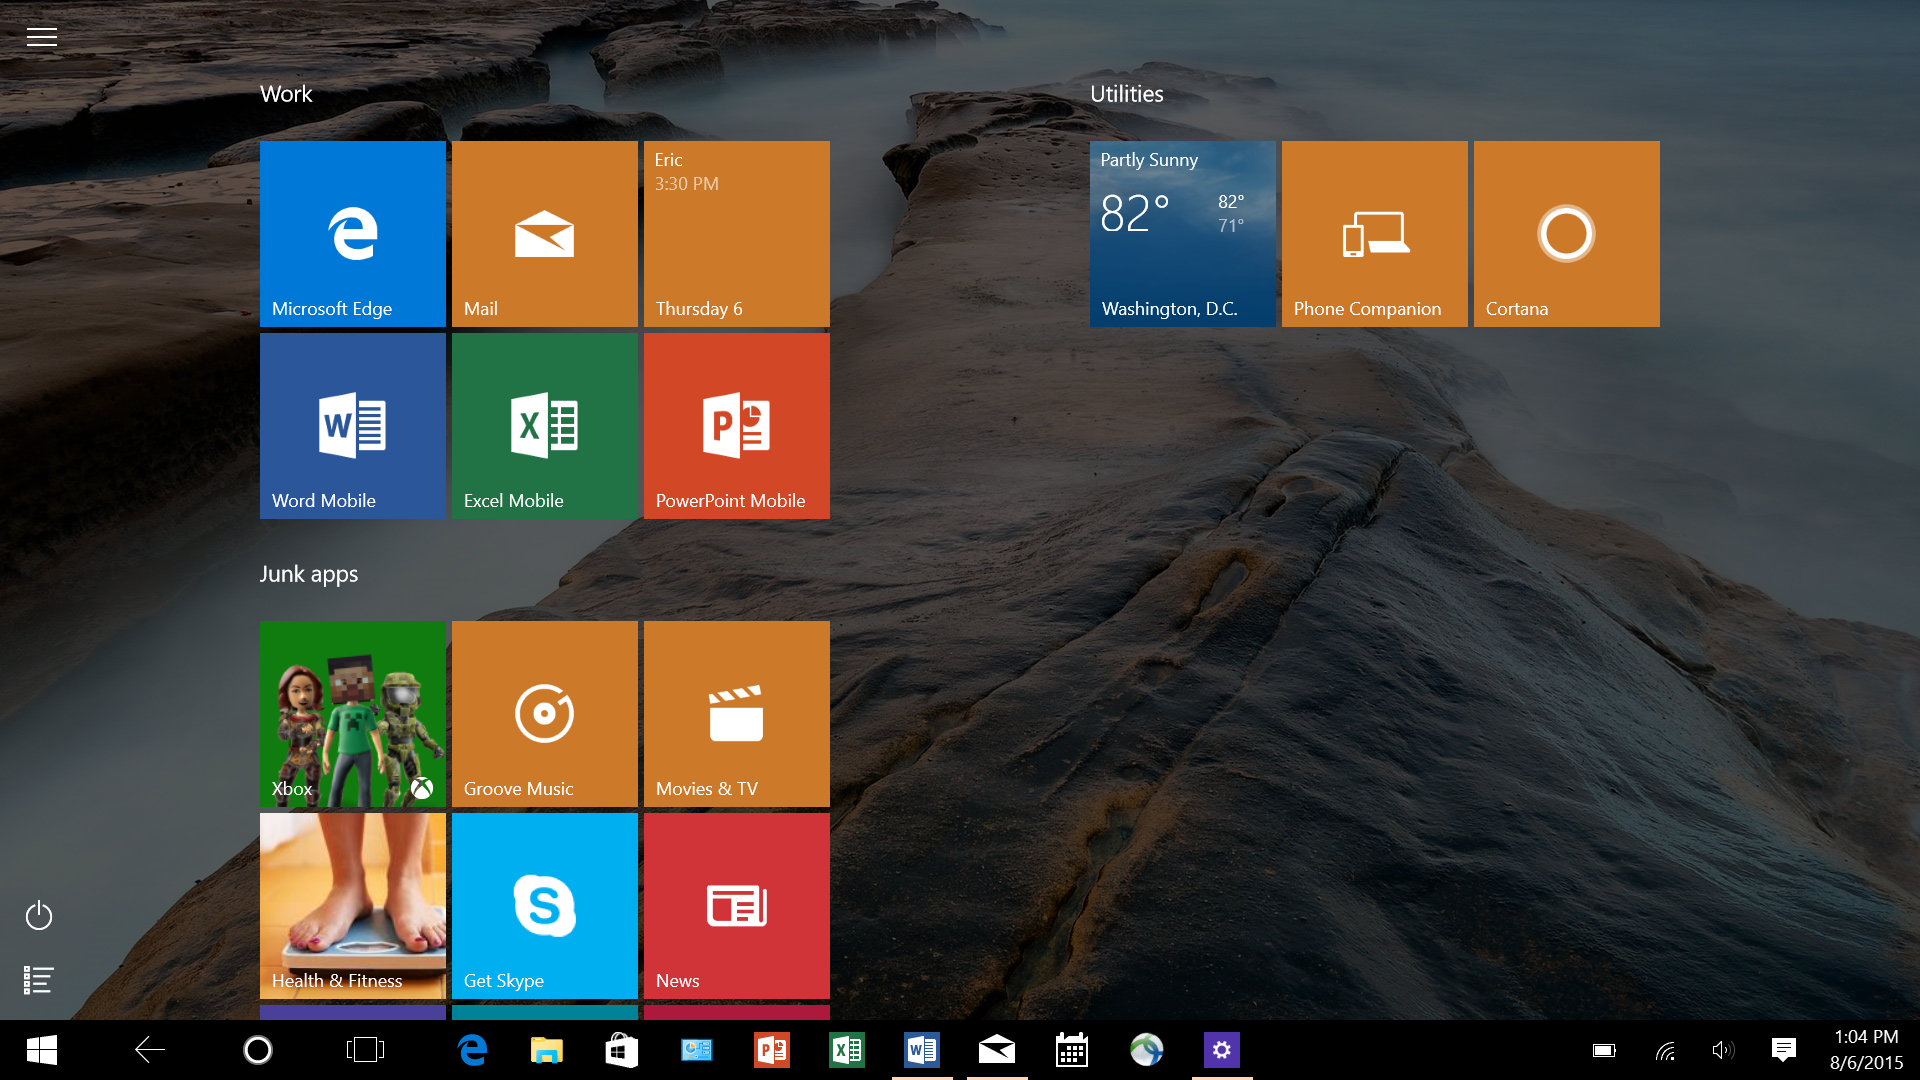This screenshot has height=1080, width=1920.
Task: Launch the Microsoft Edge tile
Action: [x=353, y=234]
